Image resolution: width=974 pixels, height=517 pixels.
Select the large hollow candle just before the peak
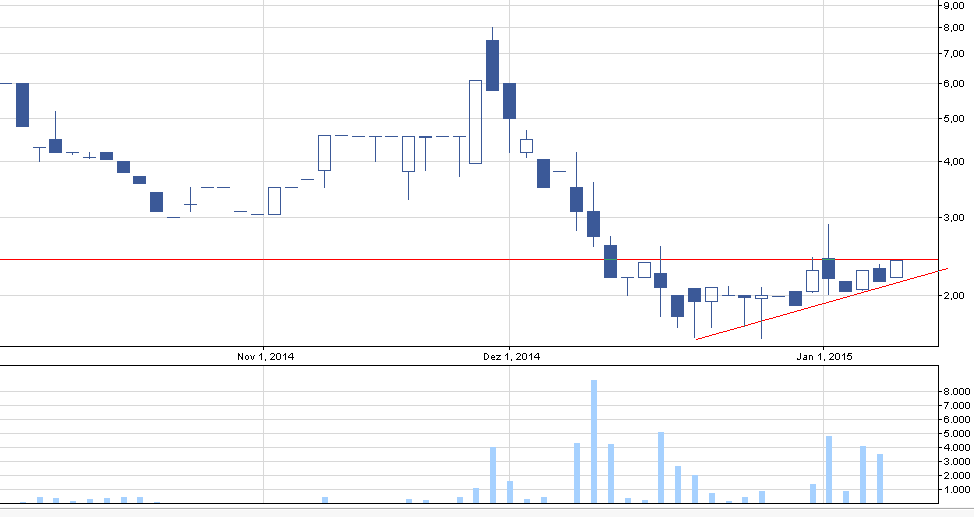pos(475,121)
